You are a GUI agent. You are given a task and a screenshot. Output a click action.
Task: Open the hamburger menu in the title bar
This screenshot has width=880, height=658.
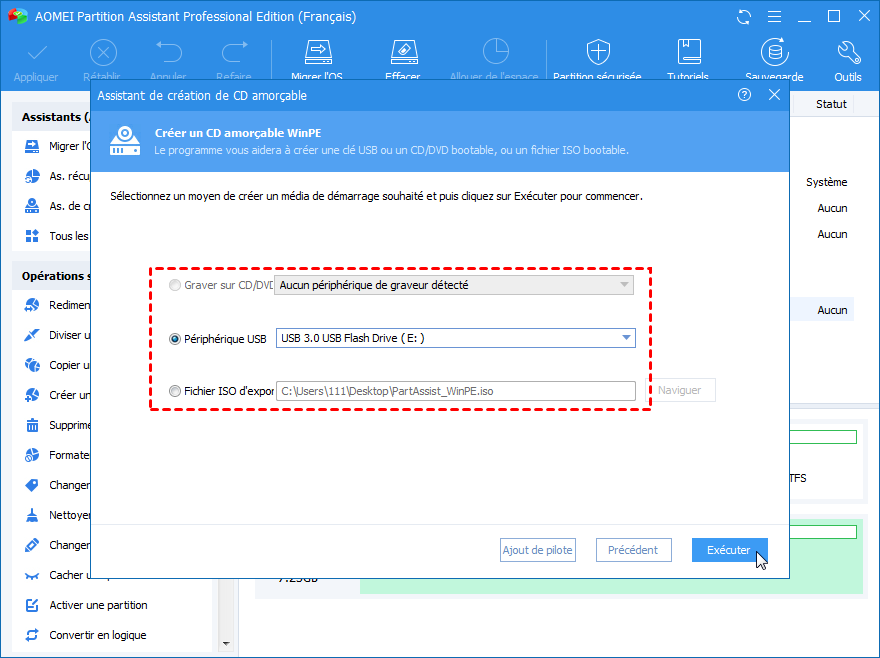(x=774, y=17)
